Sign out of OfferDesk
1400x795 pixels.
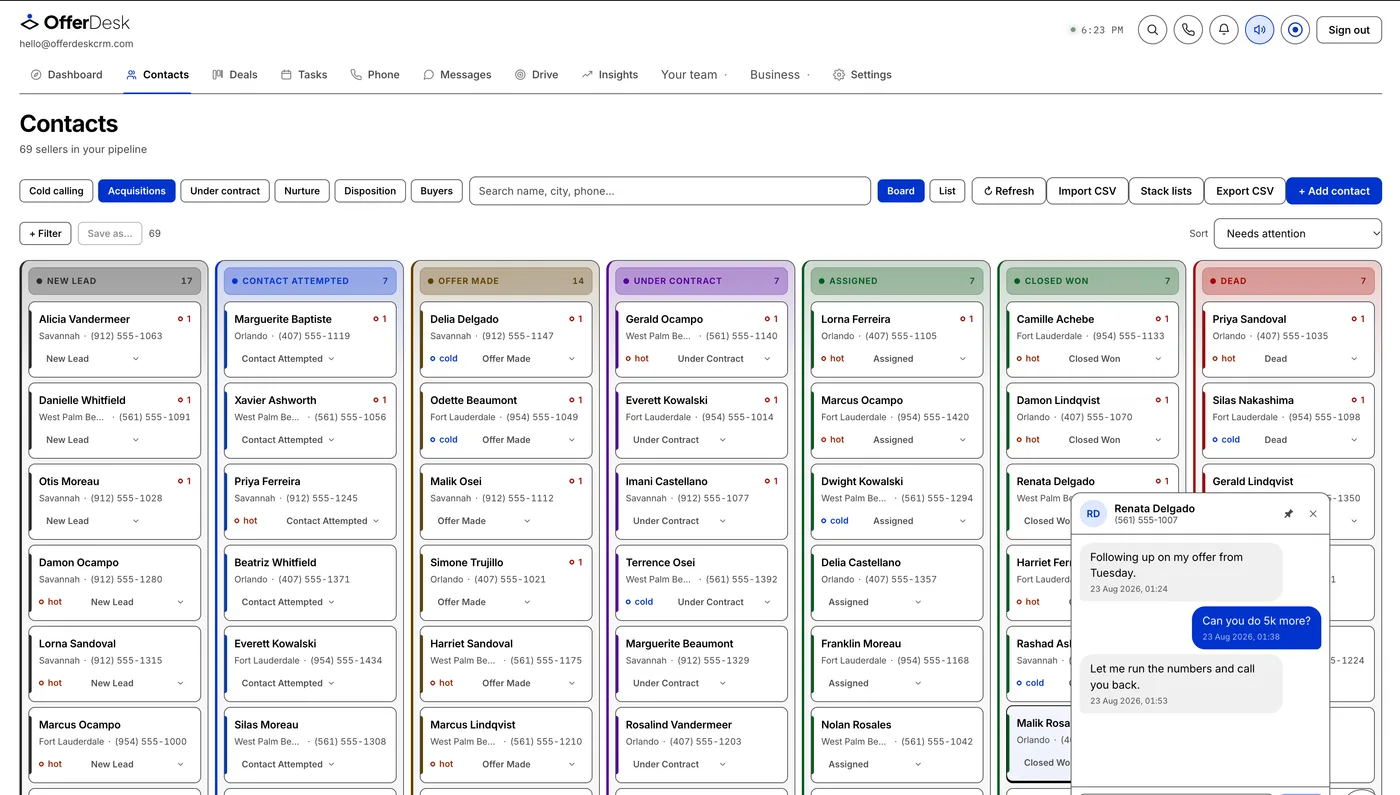point(1349,30)
